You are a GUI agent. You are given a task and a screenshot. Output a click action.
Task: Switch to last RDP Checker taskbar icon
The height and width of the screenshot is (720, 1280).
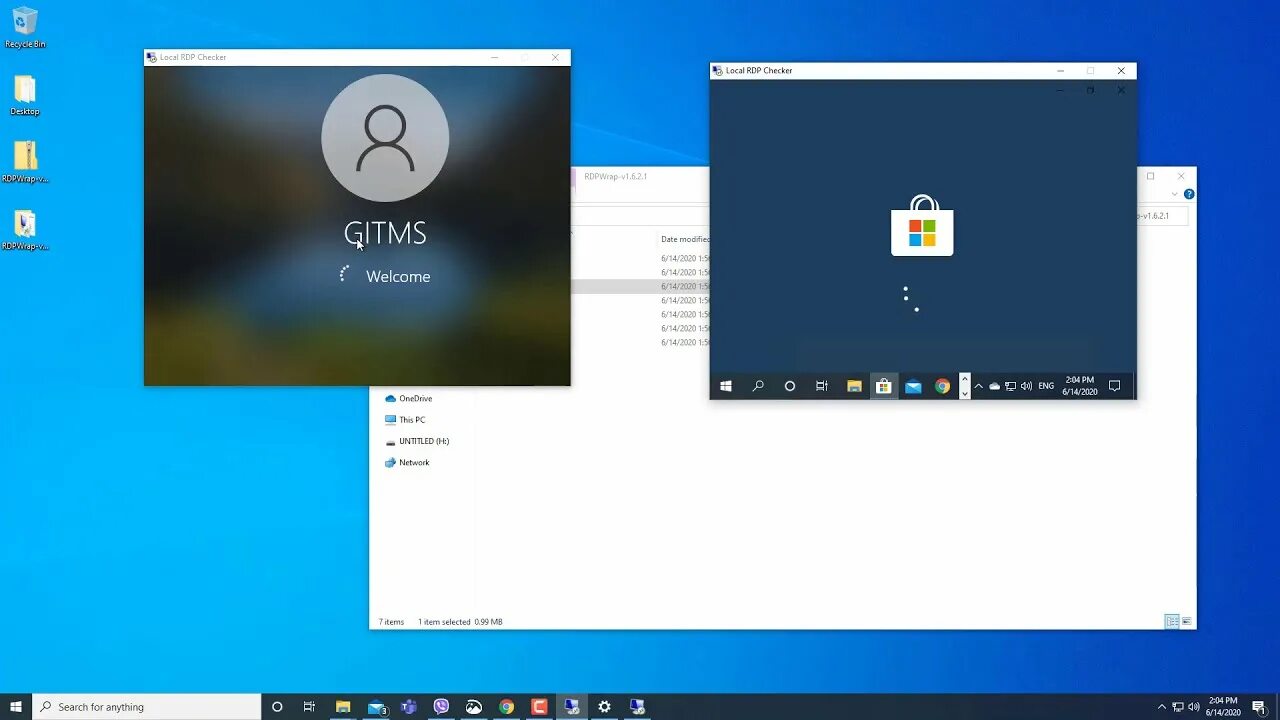637,707
